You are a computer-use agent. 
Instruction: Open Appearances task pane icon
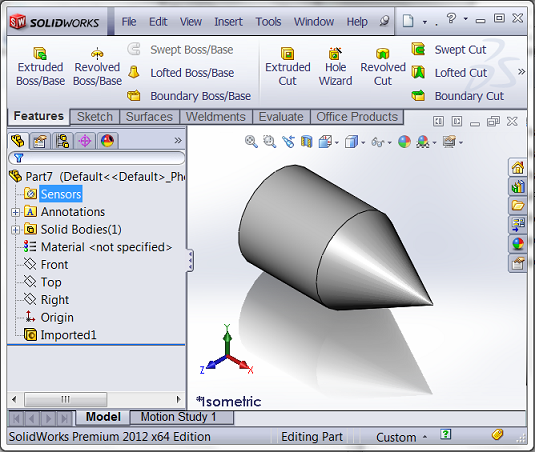point(518,244)
